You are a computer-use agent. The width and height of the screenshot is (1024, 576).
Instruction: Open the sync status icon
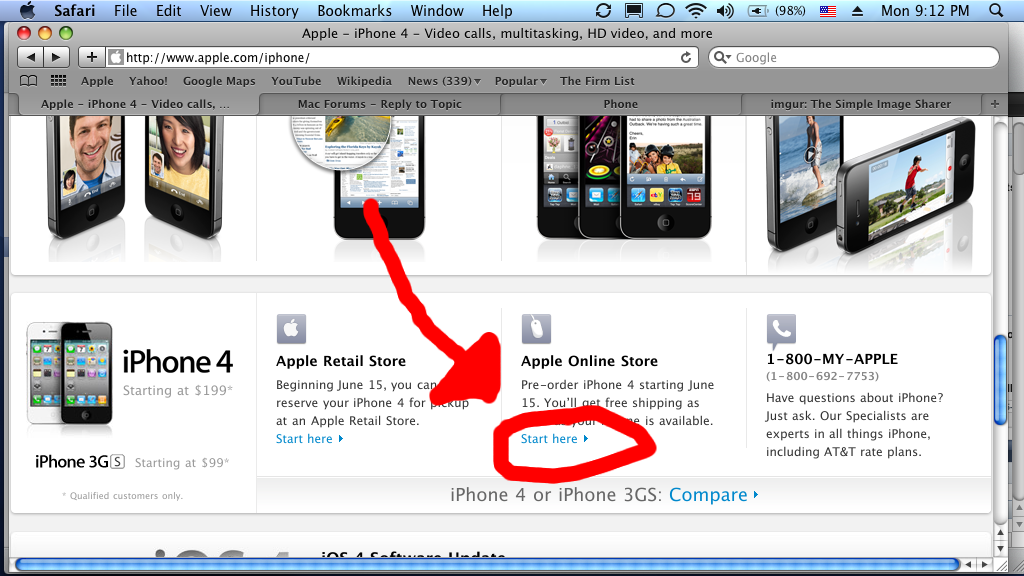click(603, 10)
